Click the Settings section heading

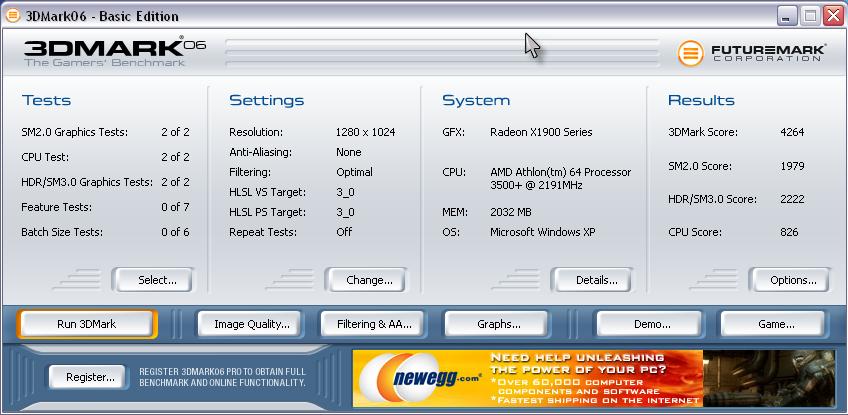pyautogui.click(x=267, y=100)
